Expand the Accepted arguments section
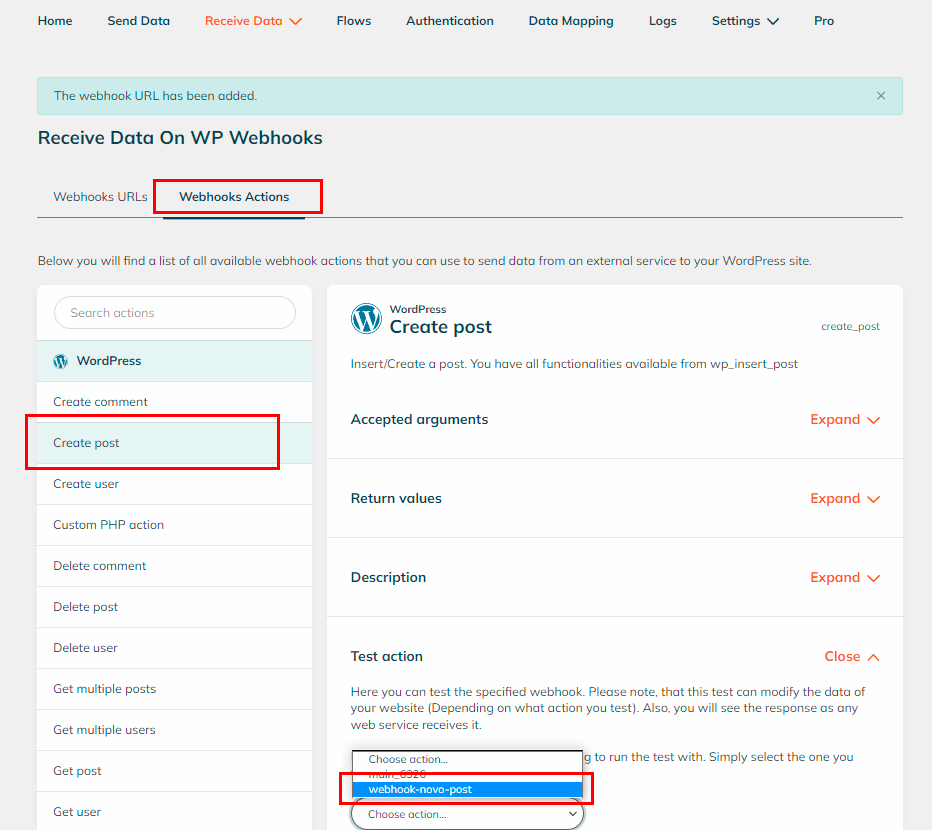932x830 pixels. [845, 420]
